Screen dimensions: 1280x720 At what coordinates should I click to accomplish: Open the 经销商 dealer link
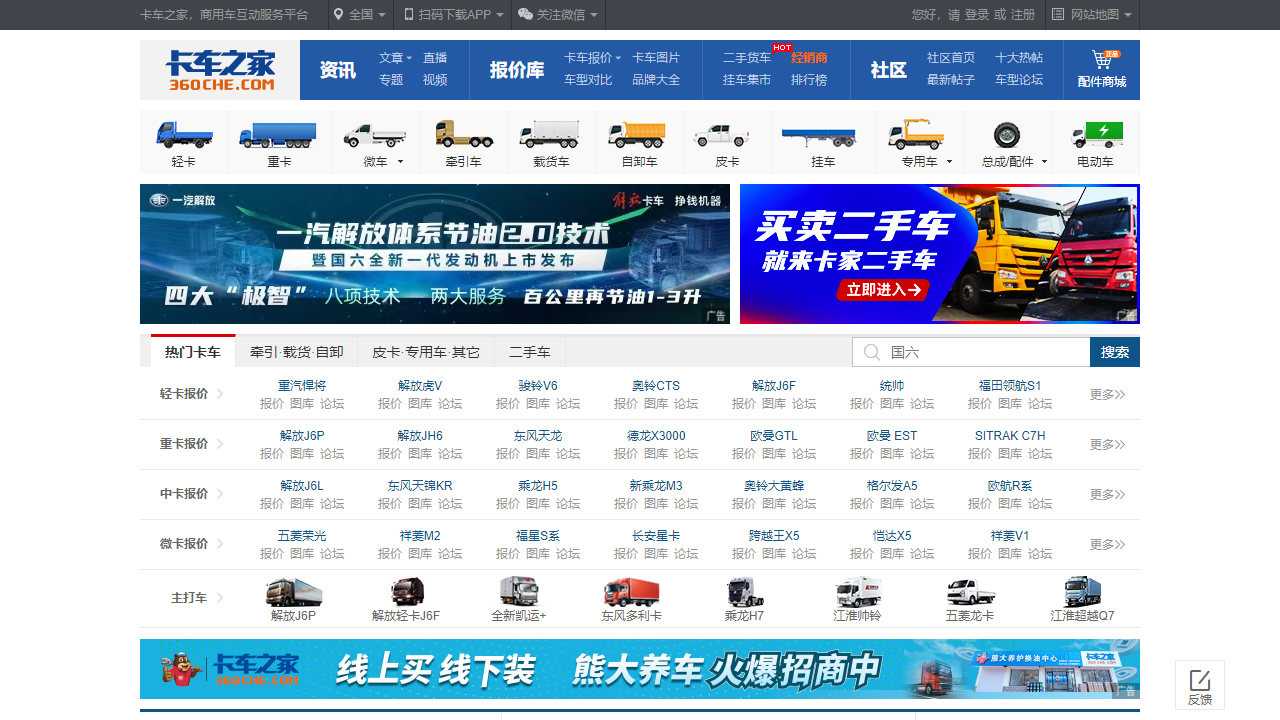click(x=809, y=58)
